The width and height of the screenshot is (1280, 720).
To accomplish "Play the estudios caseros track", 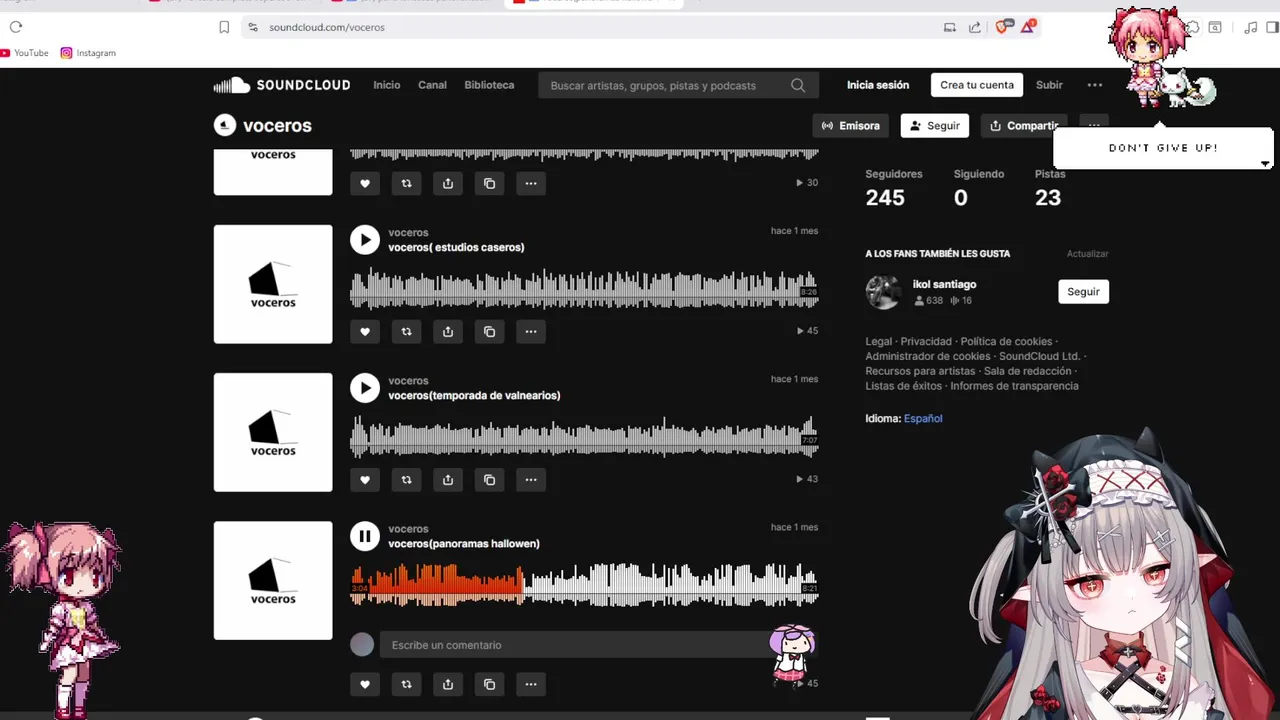I will [x=365, y=240].
